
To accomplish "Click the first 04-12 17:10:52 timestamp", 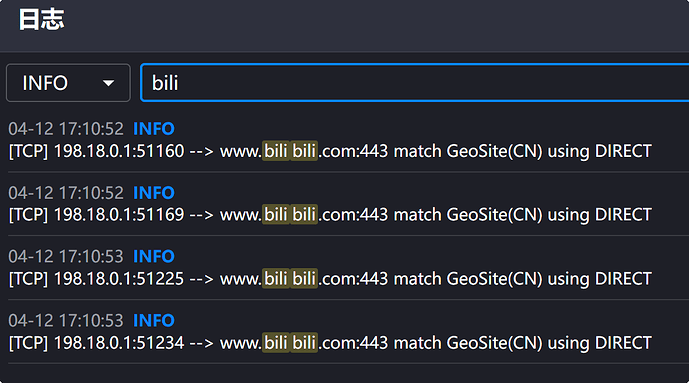I will [66, 129].
